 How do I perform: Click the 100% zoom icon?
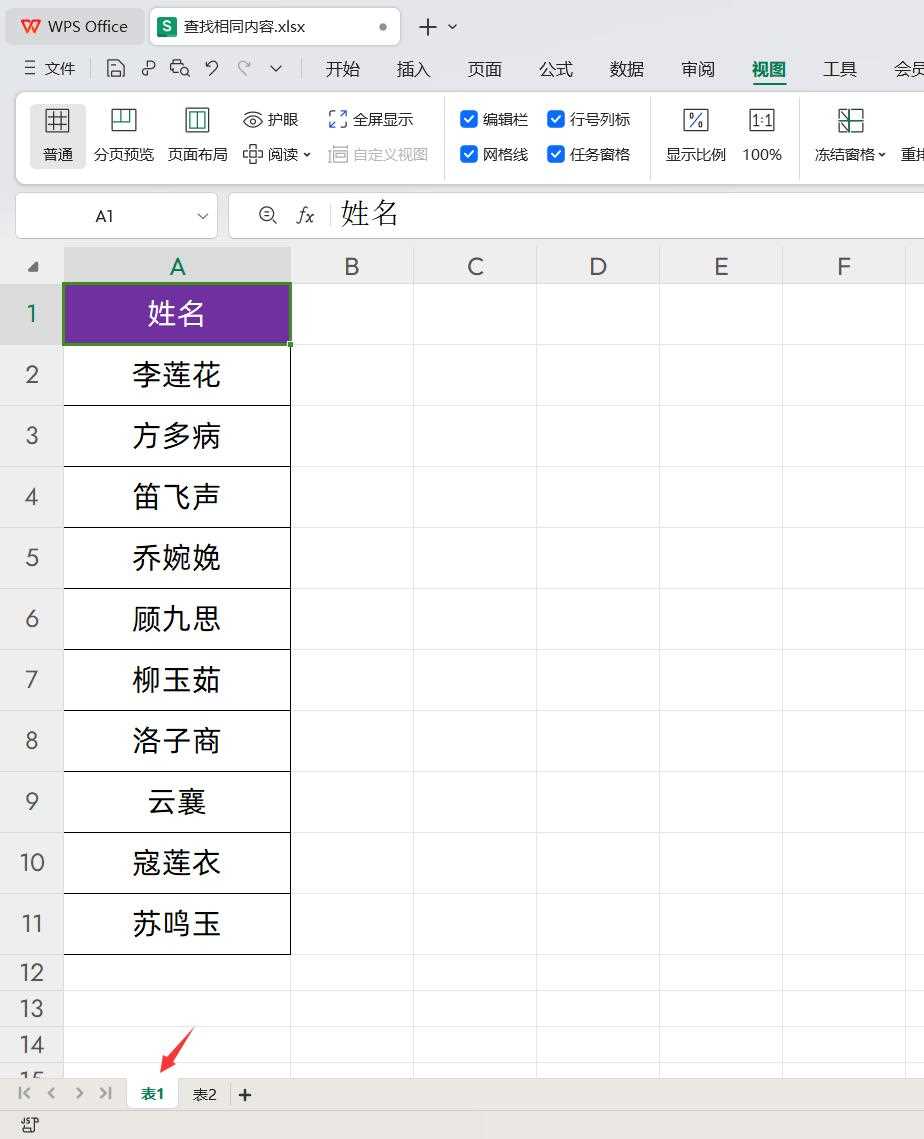762,135
